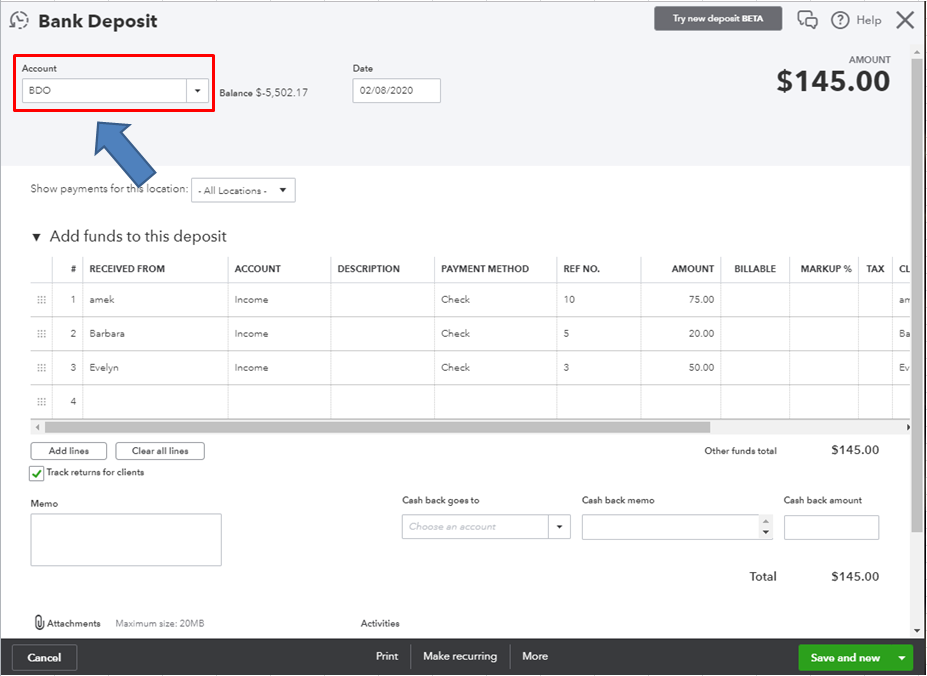Click the MARKUP % column header
927x676 pixels.
click(x=826, y=269)
